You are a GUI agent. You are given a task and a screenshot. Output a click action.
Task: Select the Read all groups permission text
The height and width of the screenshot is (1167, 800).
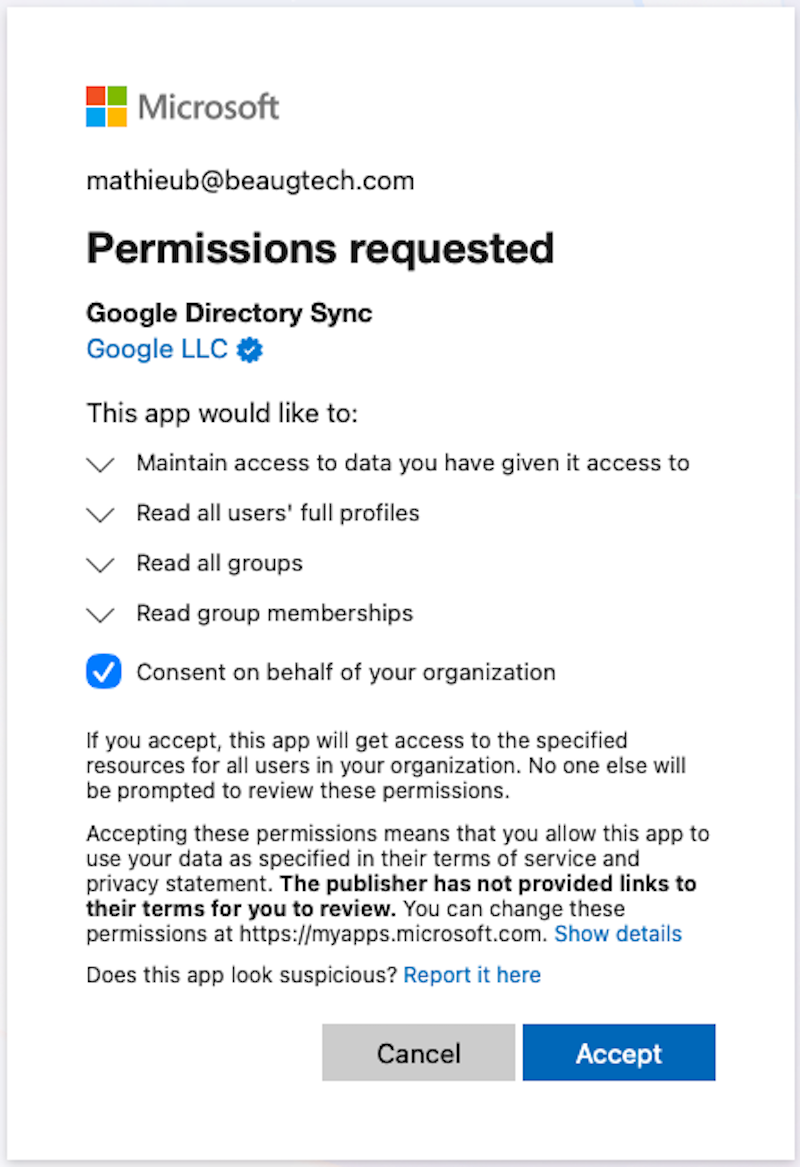pyautogui.click(x=219, y=563)
